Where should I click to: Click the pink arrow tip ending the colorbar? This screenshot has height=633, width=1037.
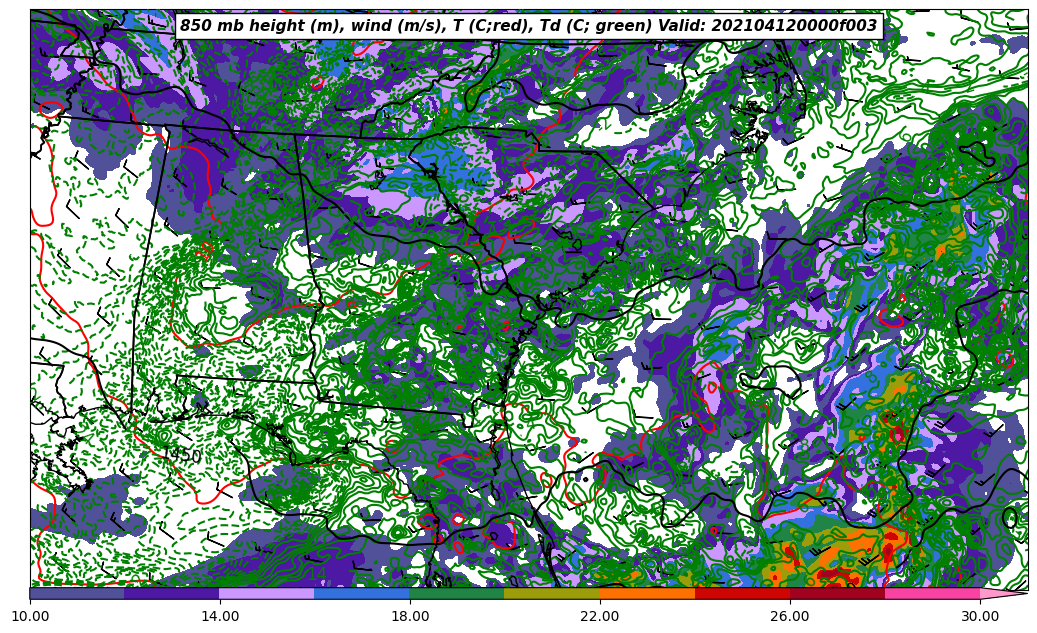tap(1003, 593)
